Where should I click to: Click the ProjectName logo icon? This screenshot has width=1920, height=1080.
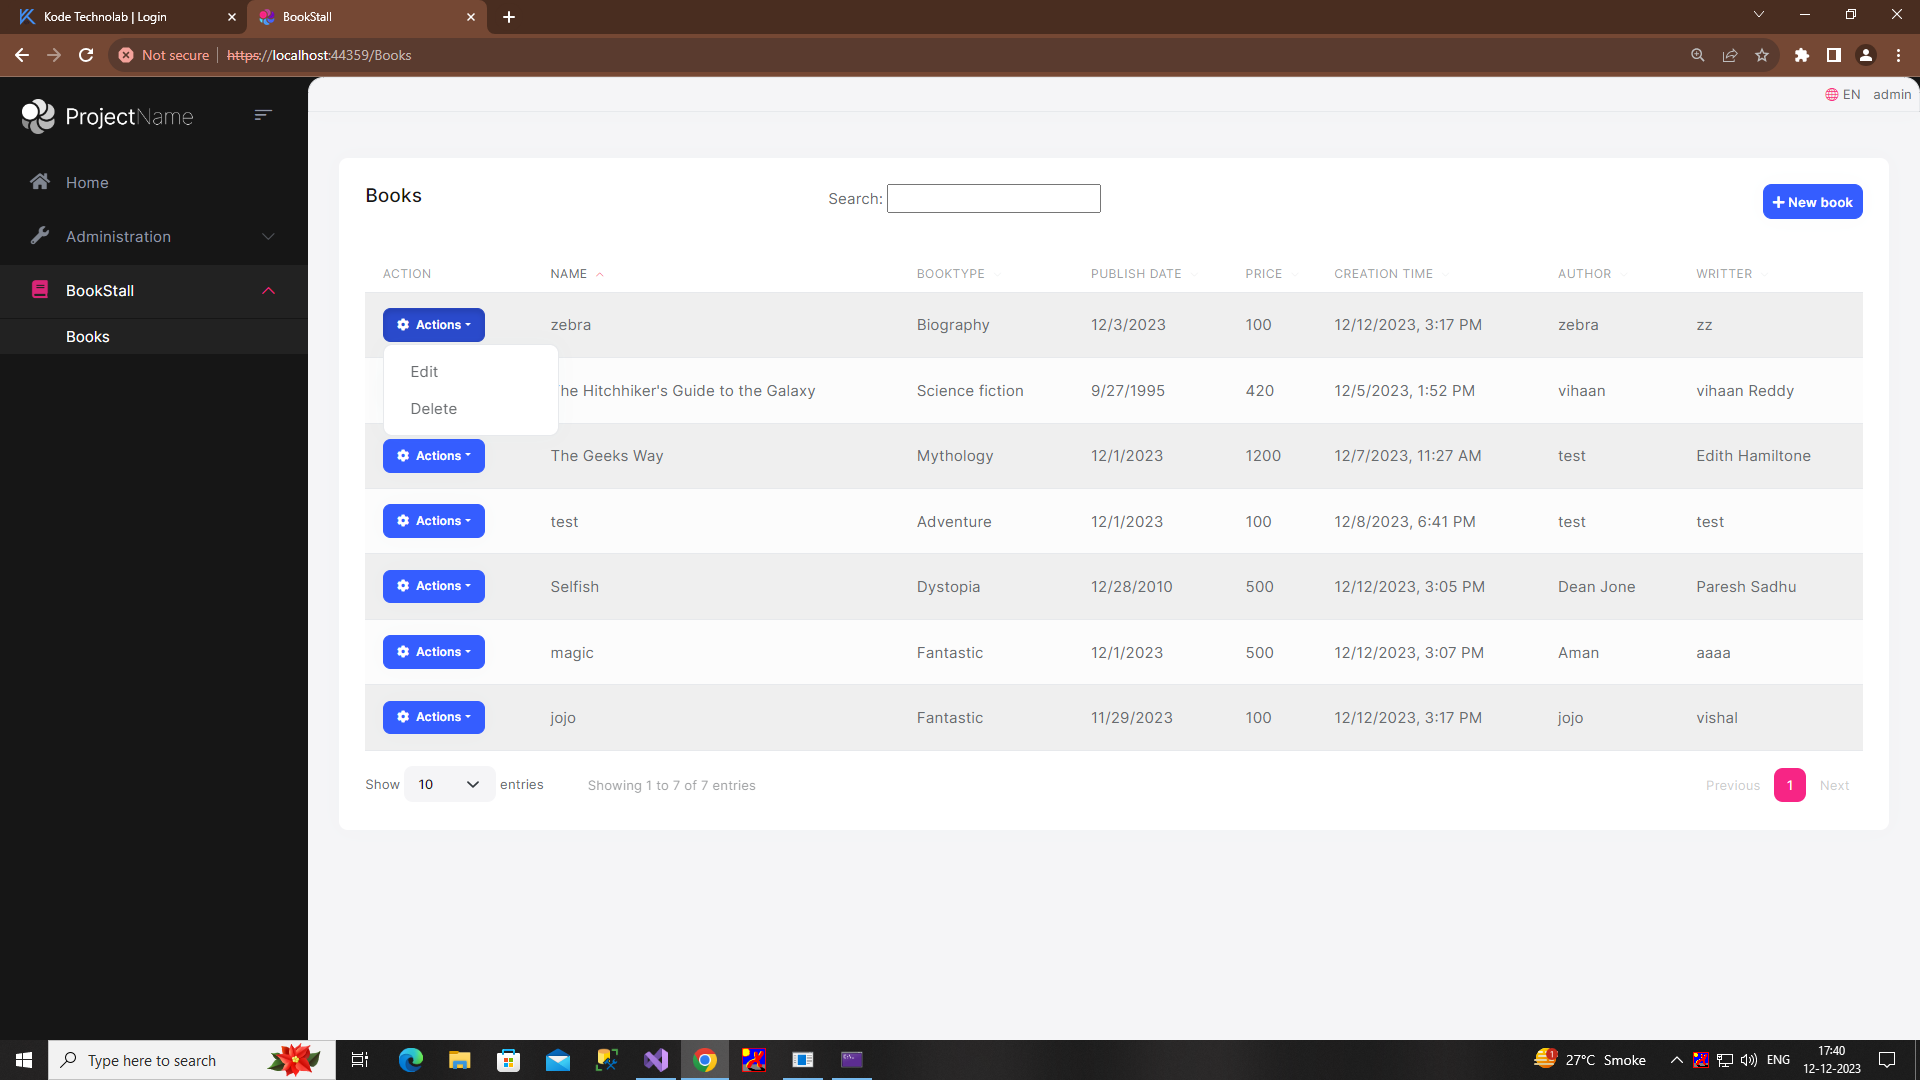click(38, 116)
